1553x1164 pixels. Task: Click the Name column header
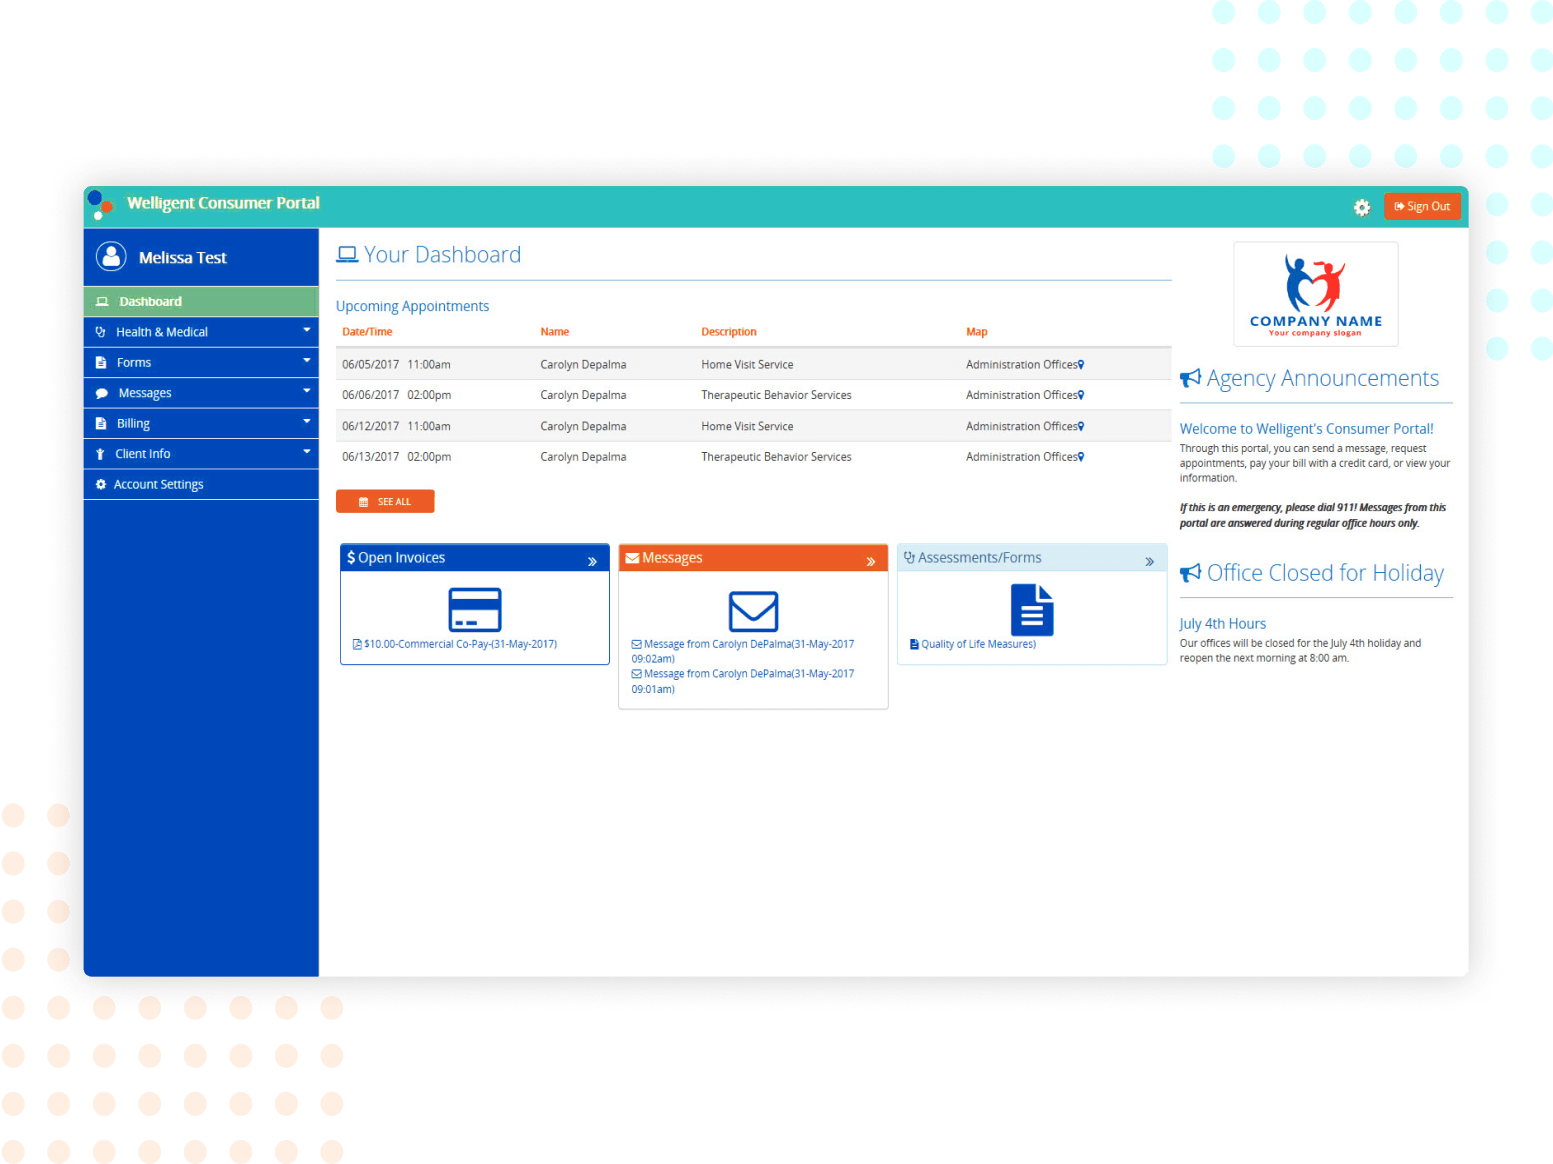tap(555, 332)
